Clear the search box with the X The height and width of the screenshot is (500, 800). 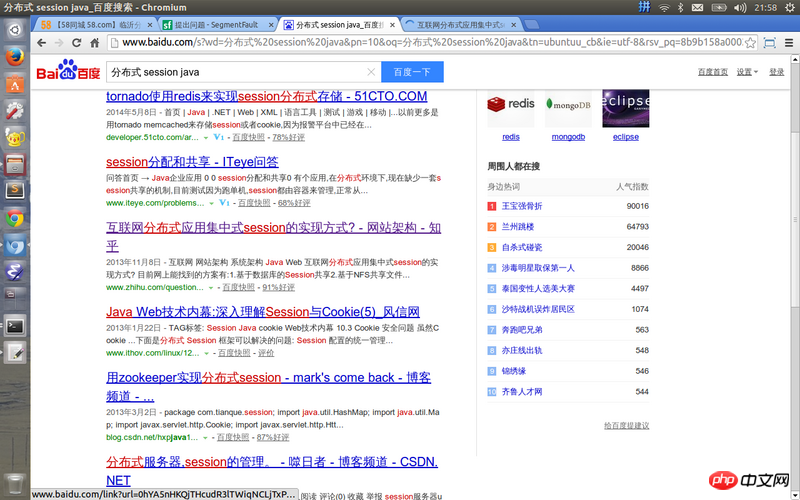point(371,72)
